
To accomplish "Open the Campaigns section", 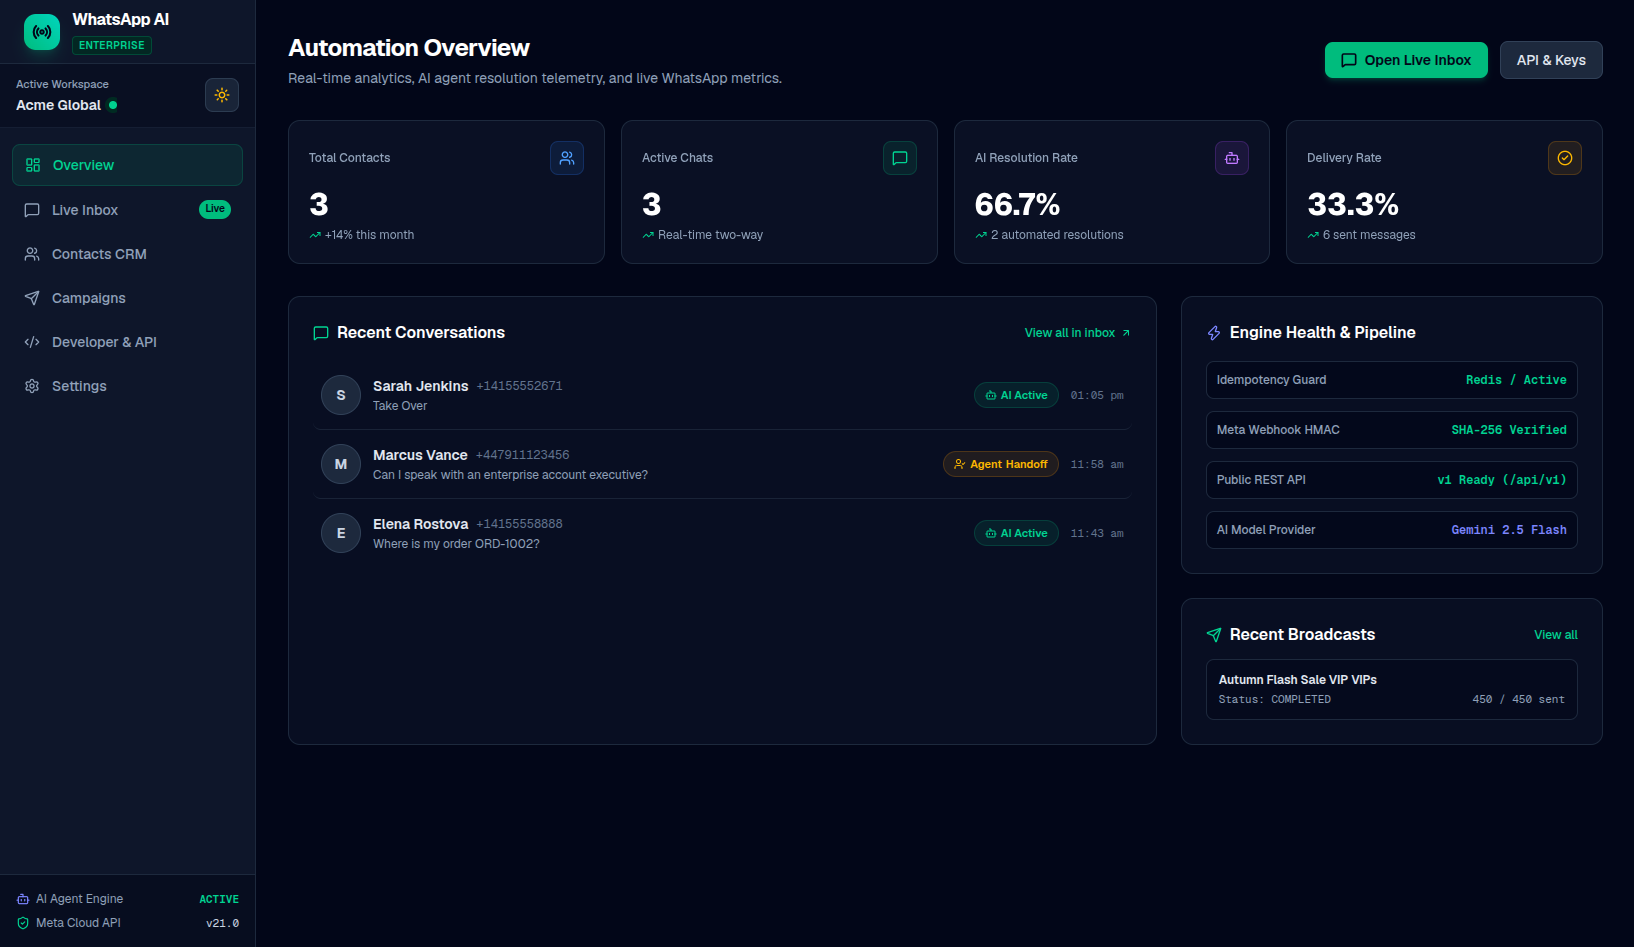I will pos(127,298).
